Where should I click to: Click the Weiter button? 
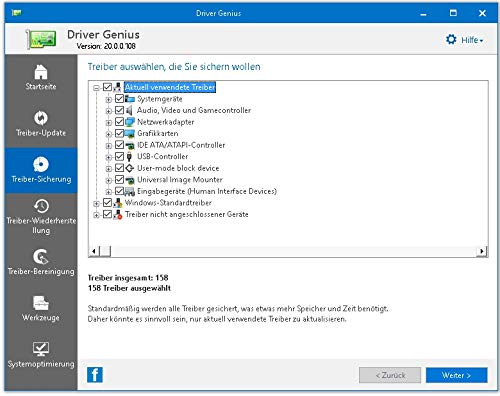click(x=456, y=375)
